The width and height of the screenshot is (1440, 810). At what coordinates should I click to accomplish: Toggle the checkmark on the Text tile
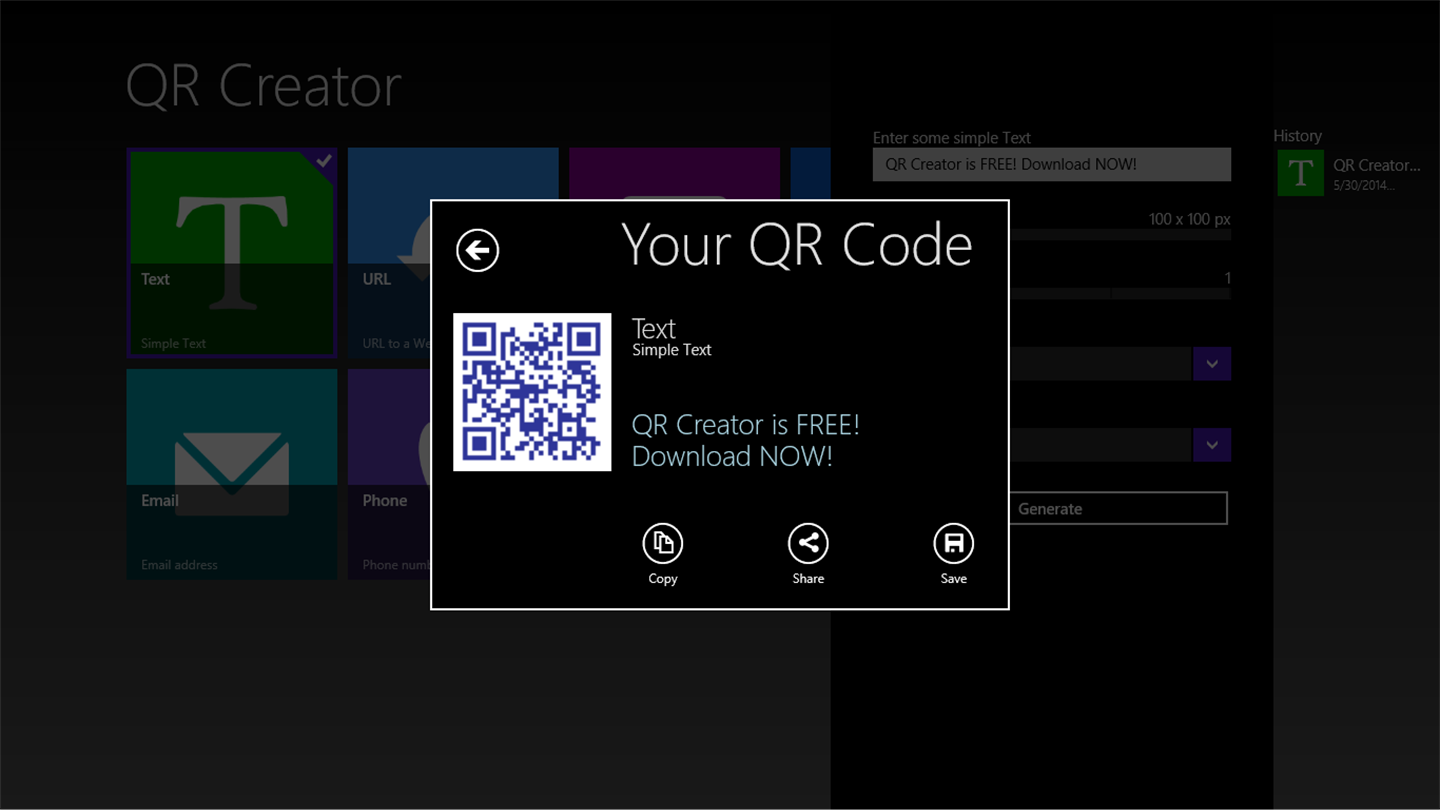point(324,160)
